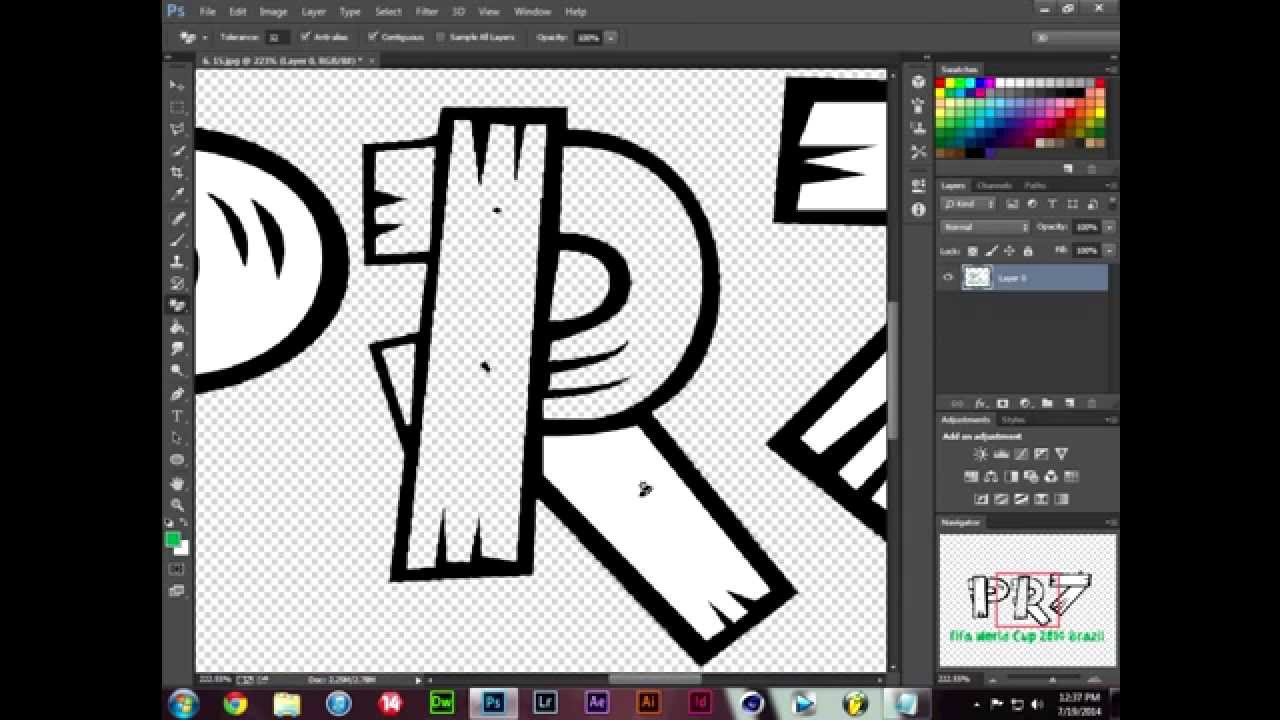
Task: Click the Vibrance adjustment icon
Action: click(x=1062, y=455)
